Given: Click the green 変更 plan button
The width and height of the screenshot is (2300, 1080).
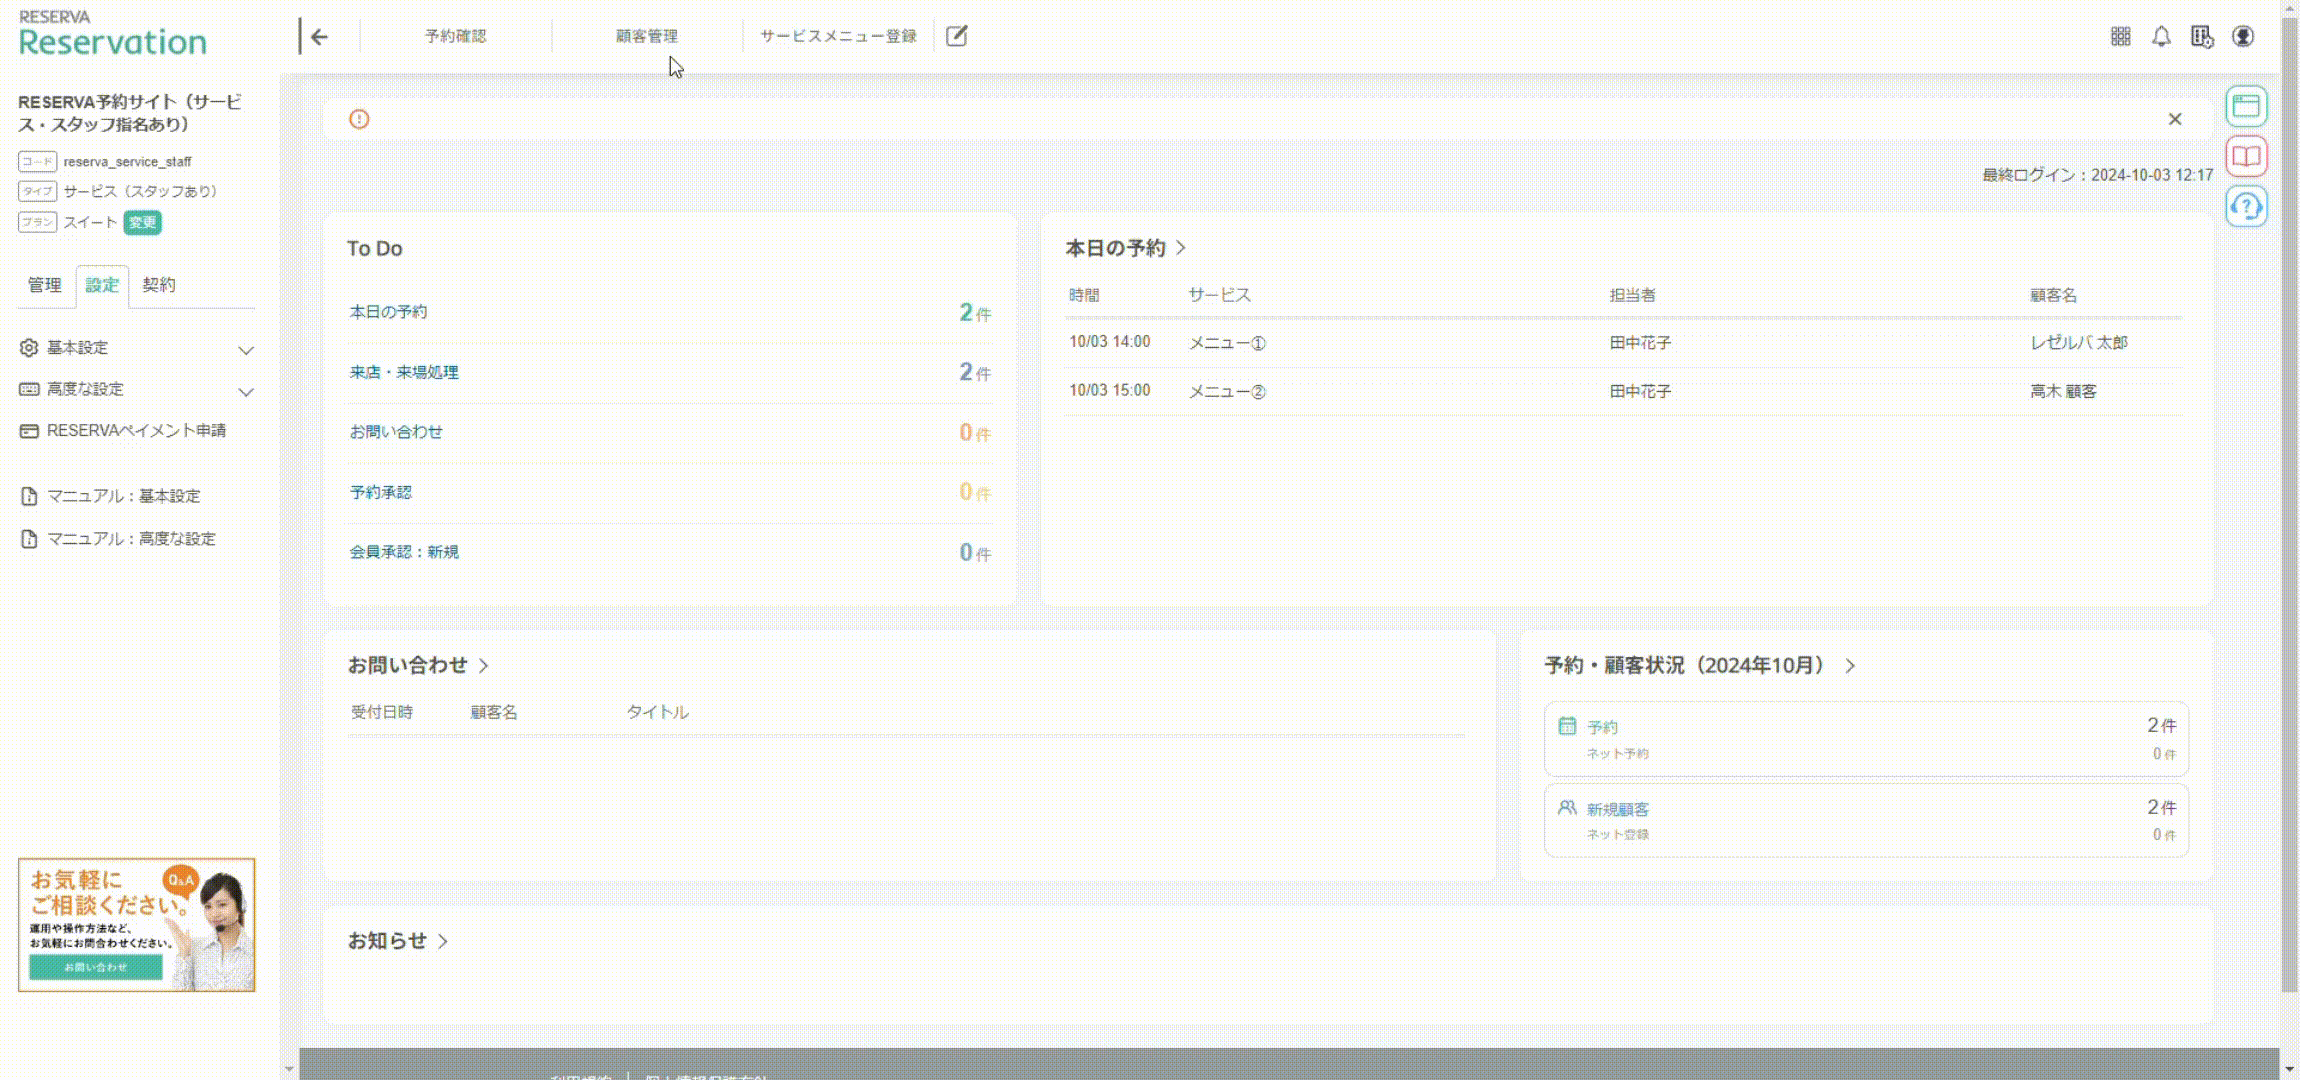Looking at the screenshot, I should (142, 223).
